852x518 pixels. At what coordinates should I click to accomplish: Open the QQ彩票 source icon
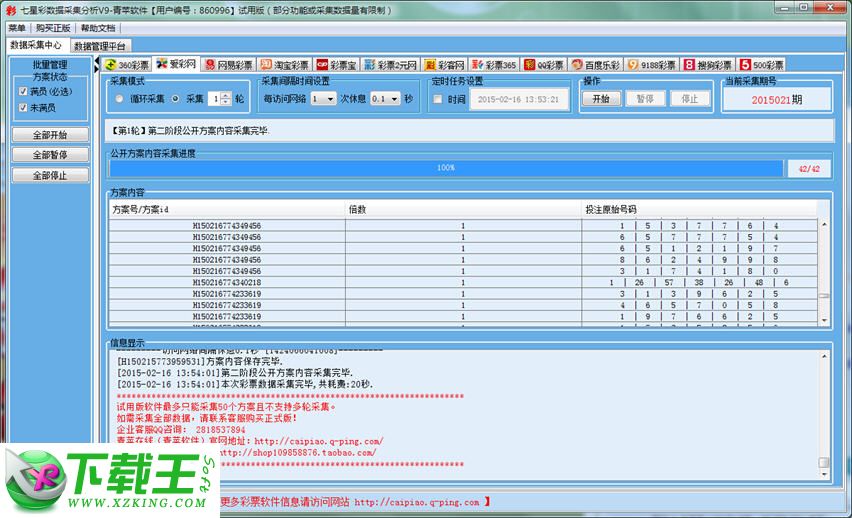pyautogui.click(x=529, y=64)
